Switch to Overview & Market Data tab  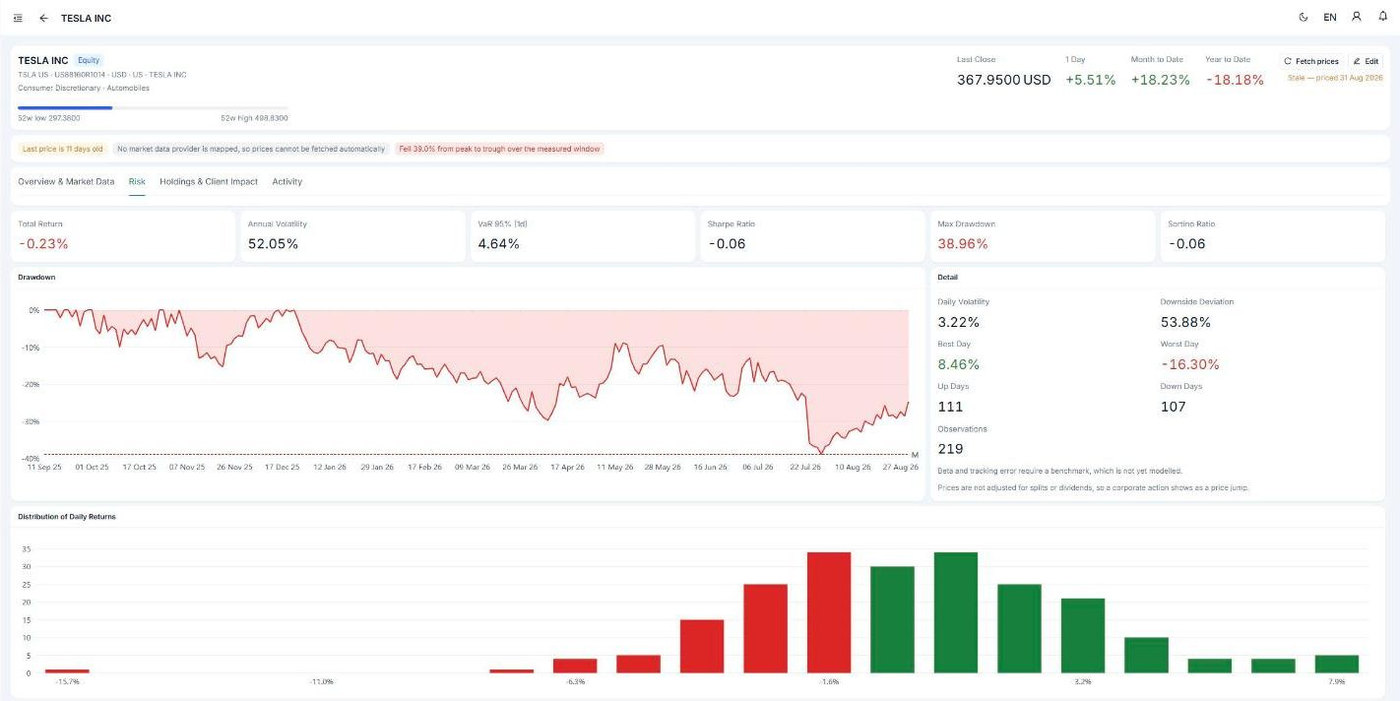point(66,182)
